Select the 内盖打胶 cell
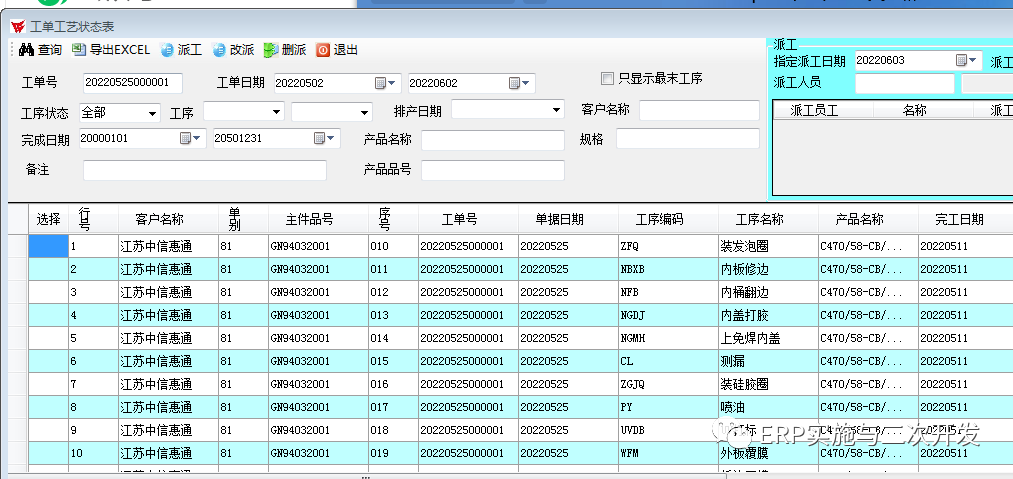Screen dimensions: 1013x479 768,315
